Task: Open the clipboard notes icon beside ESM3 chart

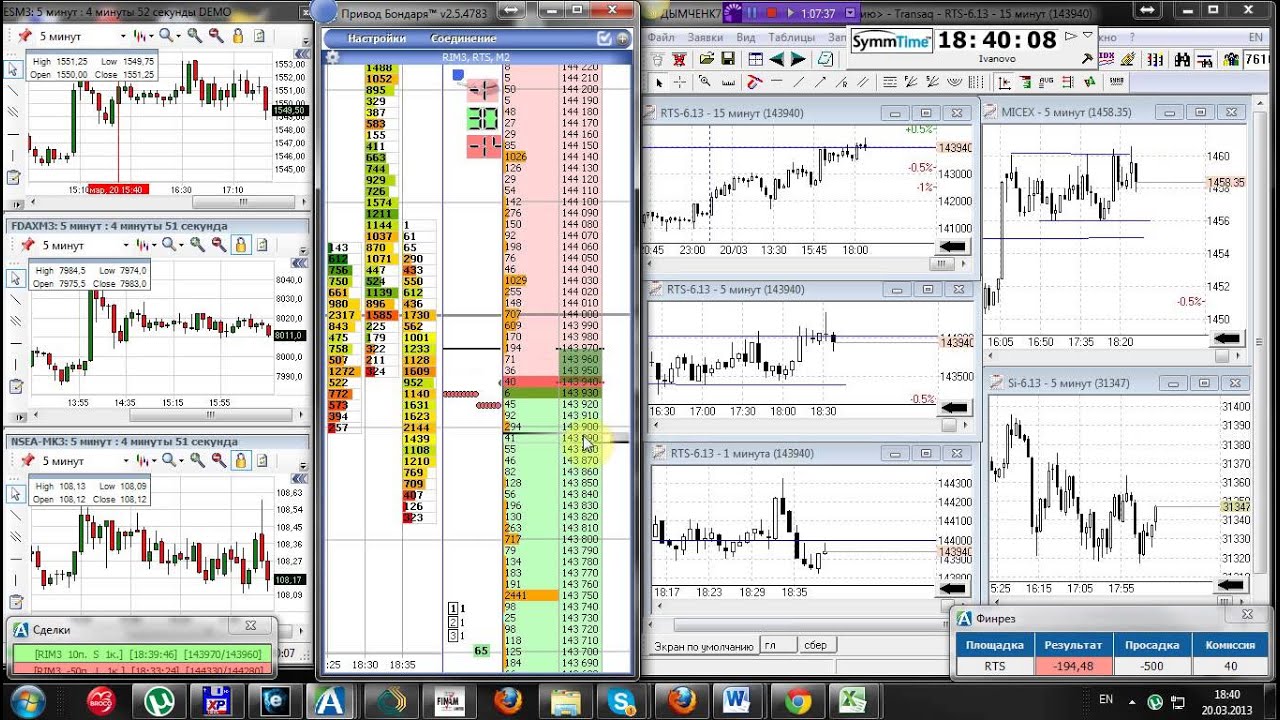Action: (x=13, y=178)
